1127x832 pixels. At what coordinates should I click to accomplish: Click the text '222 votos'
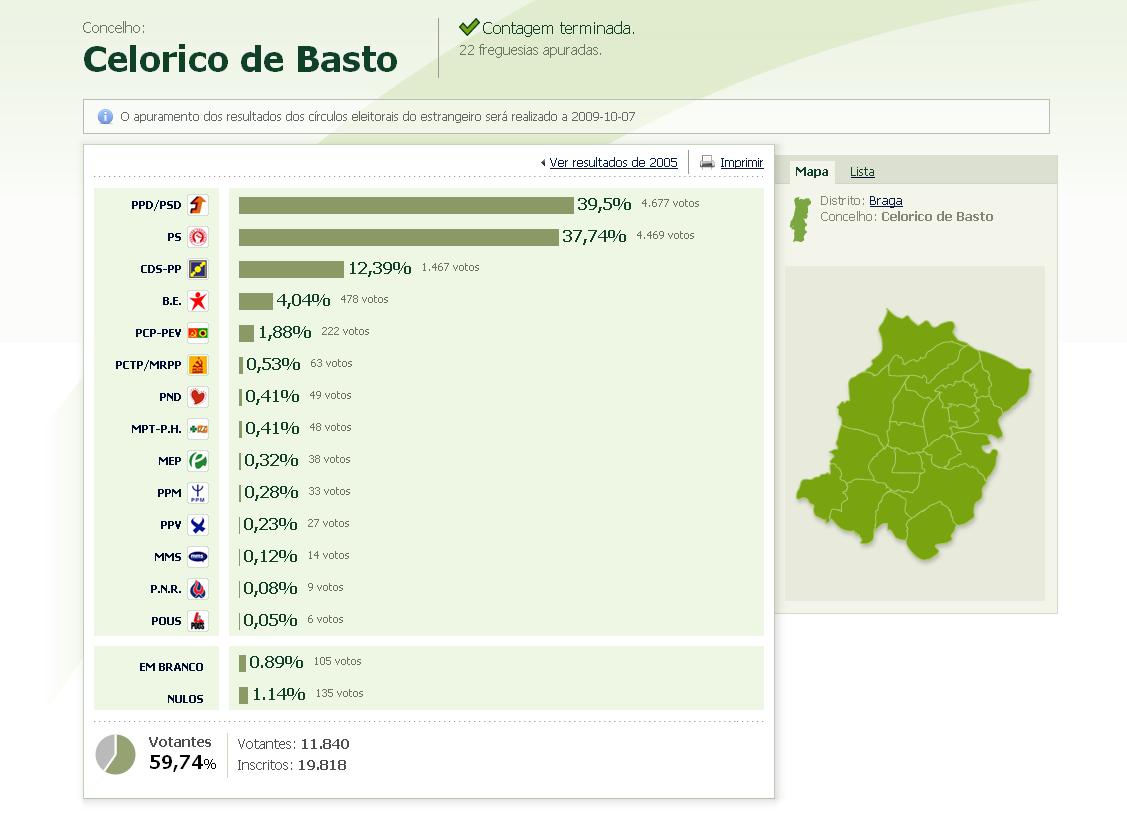[345, 331]
